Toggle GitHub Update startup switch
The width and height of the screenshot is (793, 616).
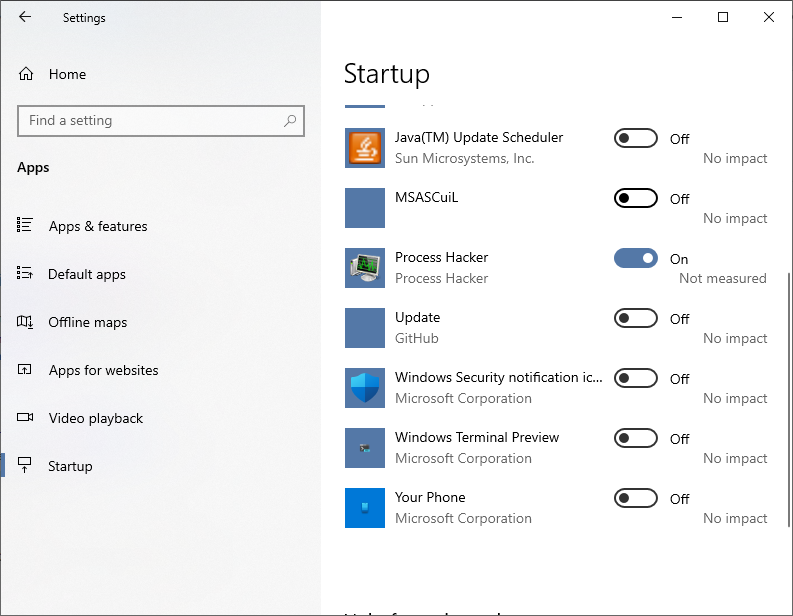click(x=636, y=318)
